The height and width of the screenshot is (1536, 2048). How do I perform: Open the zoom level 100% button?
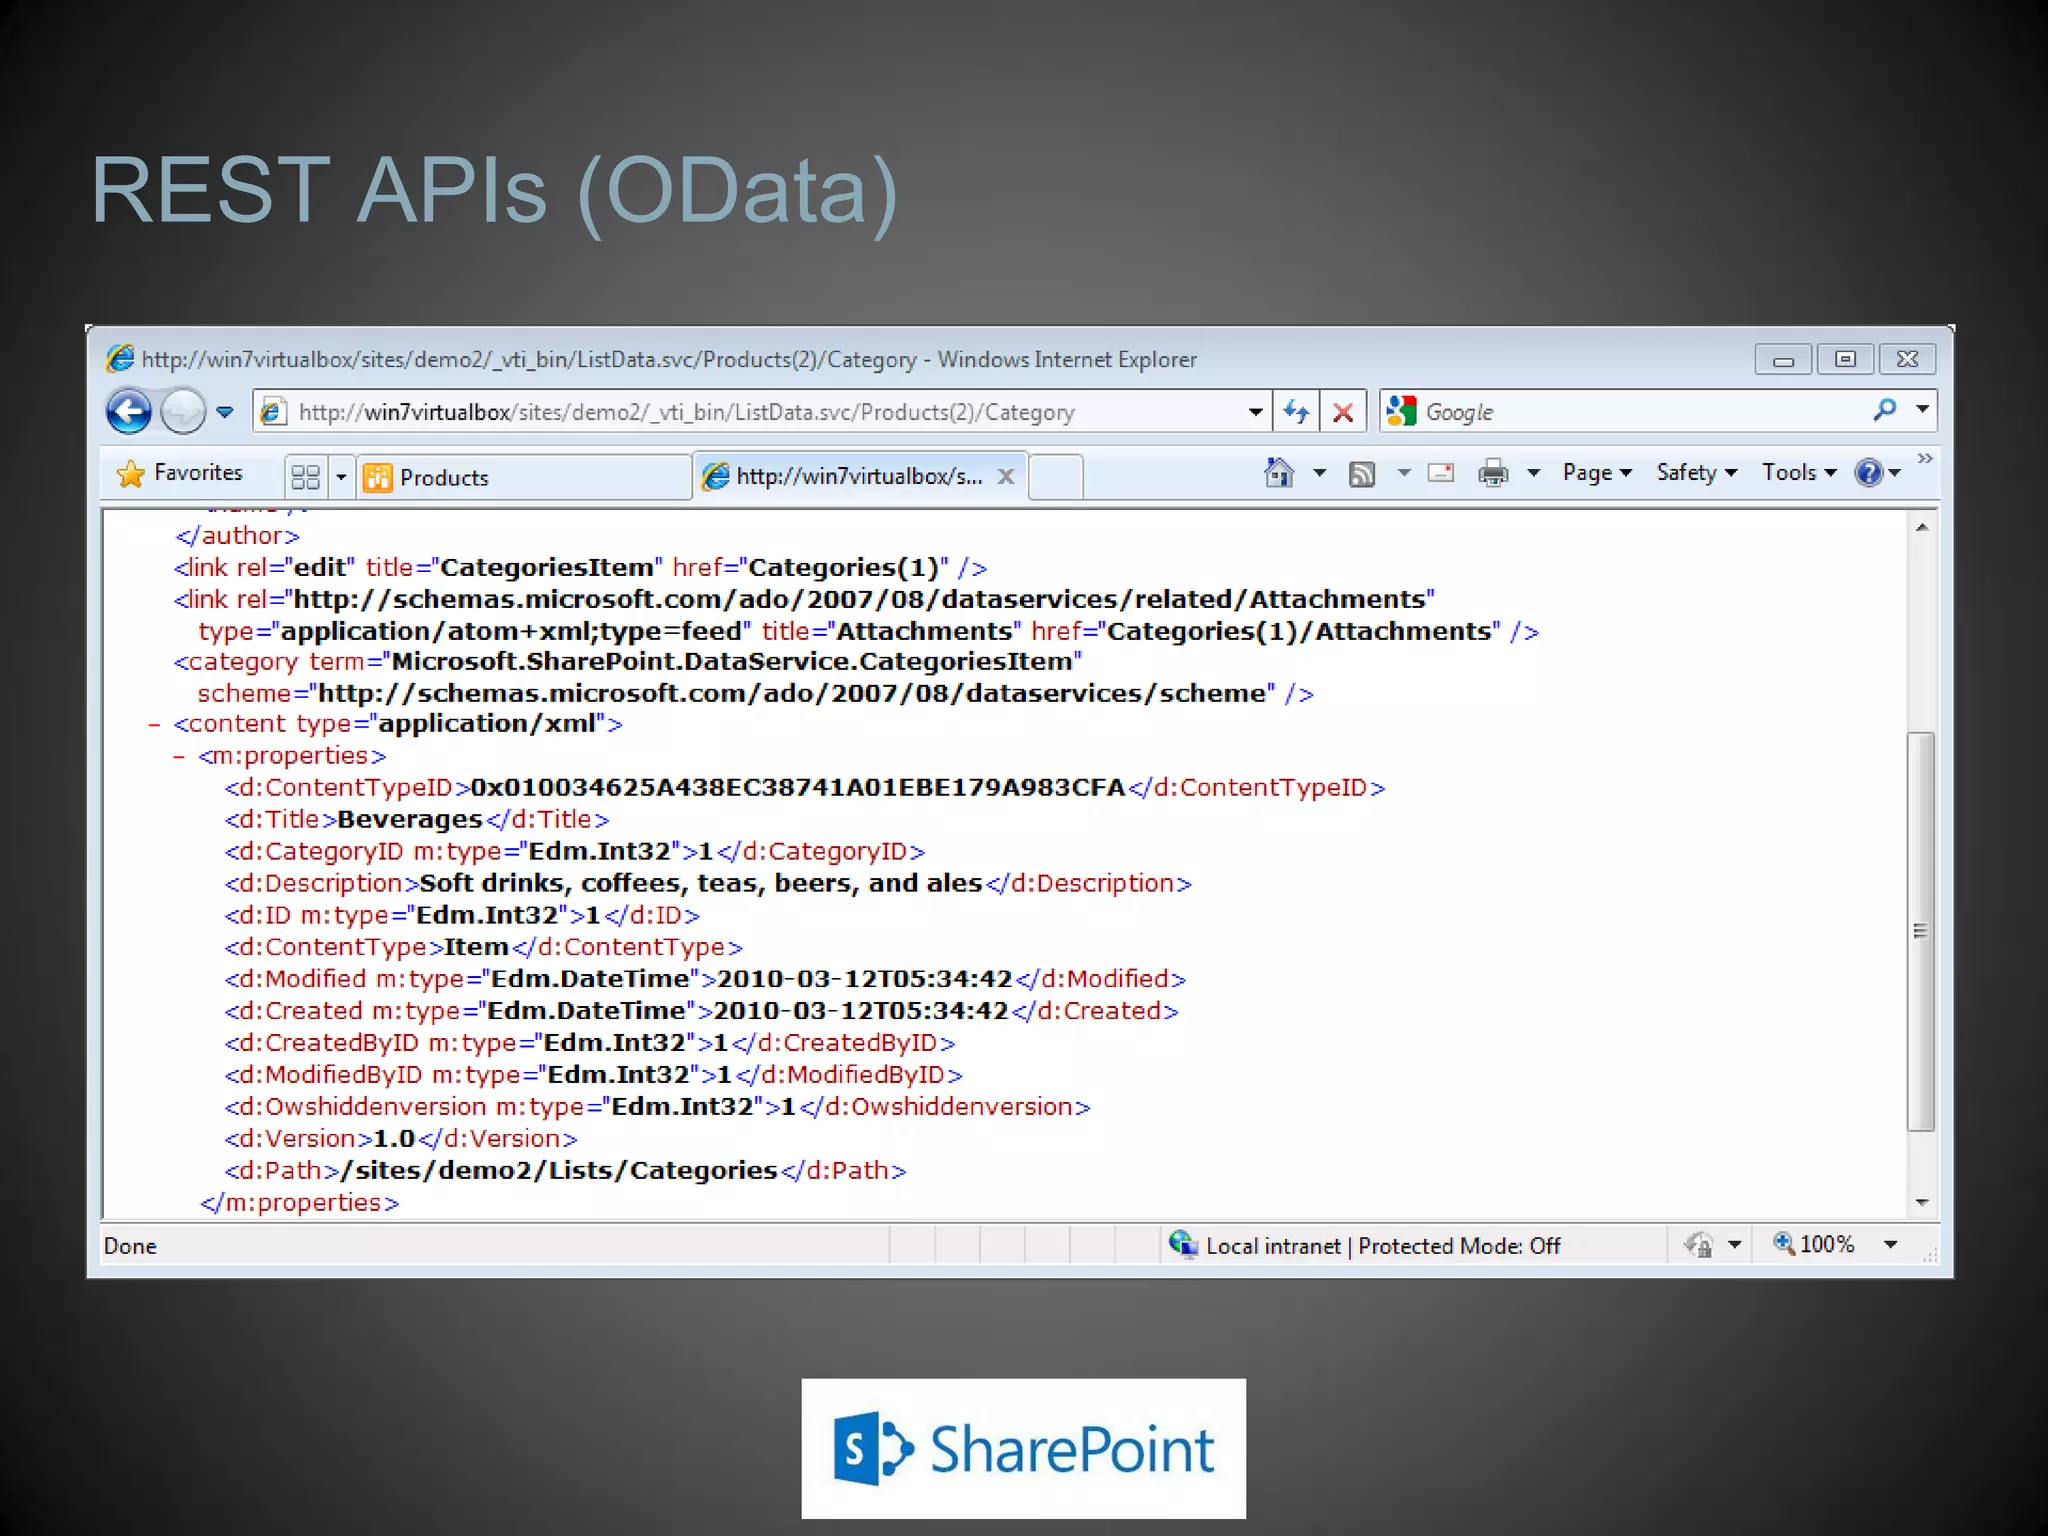(1814, 1244)
